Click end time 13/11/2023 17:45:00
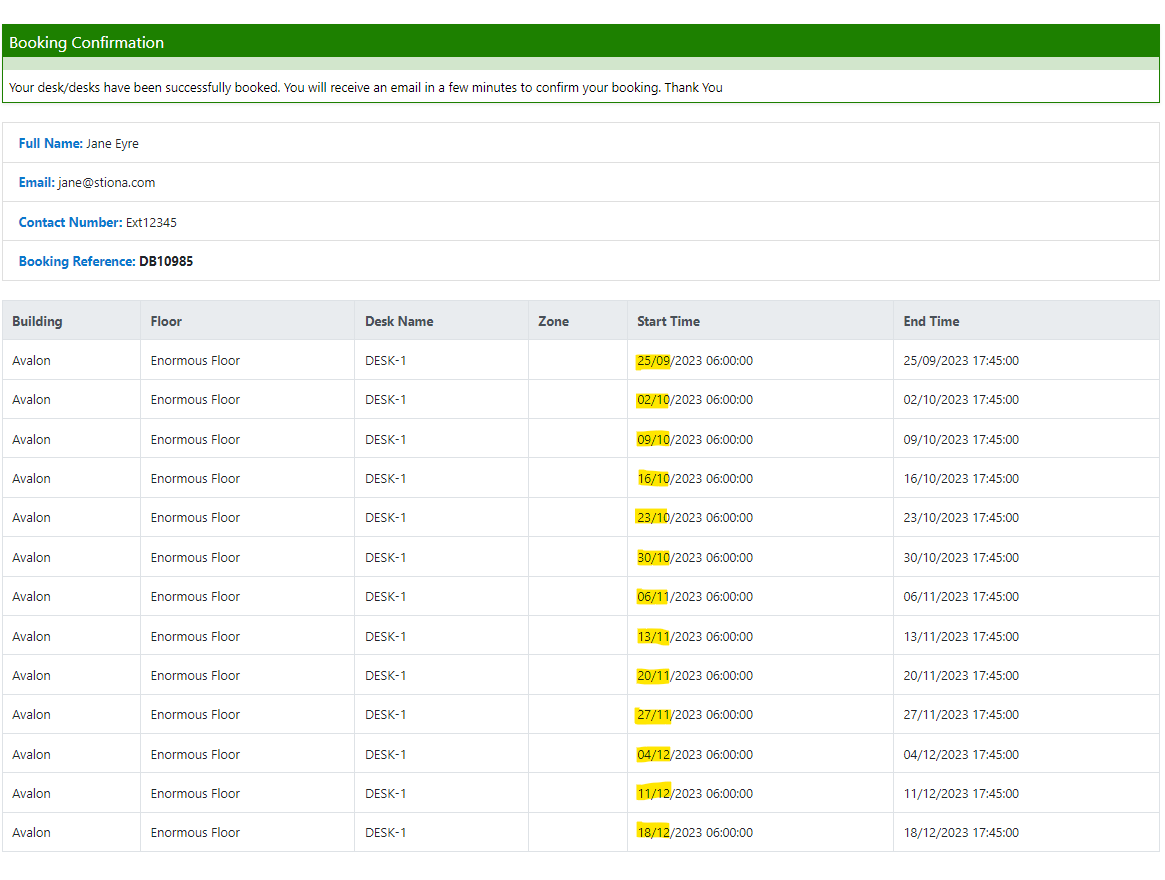The width and height of the screenshot is (1165, 880). point(961,636)
